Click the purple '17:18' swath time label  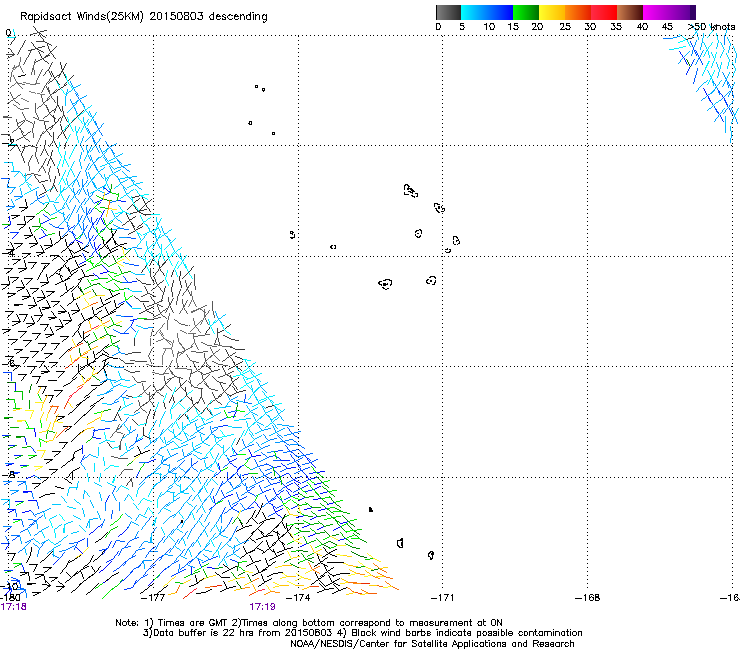point(13,607)
